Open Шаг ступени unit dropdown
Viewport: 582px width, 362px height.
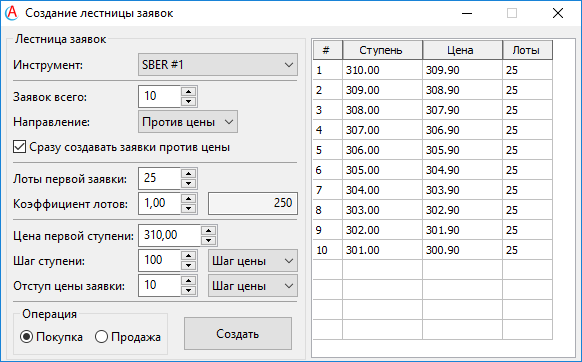[253, 261]
